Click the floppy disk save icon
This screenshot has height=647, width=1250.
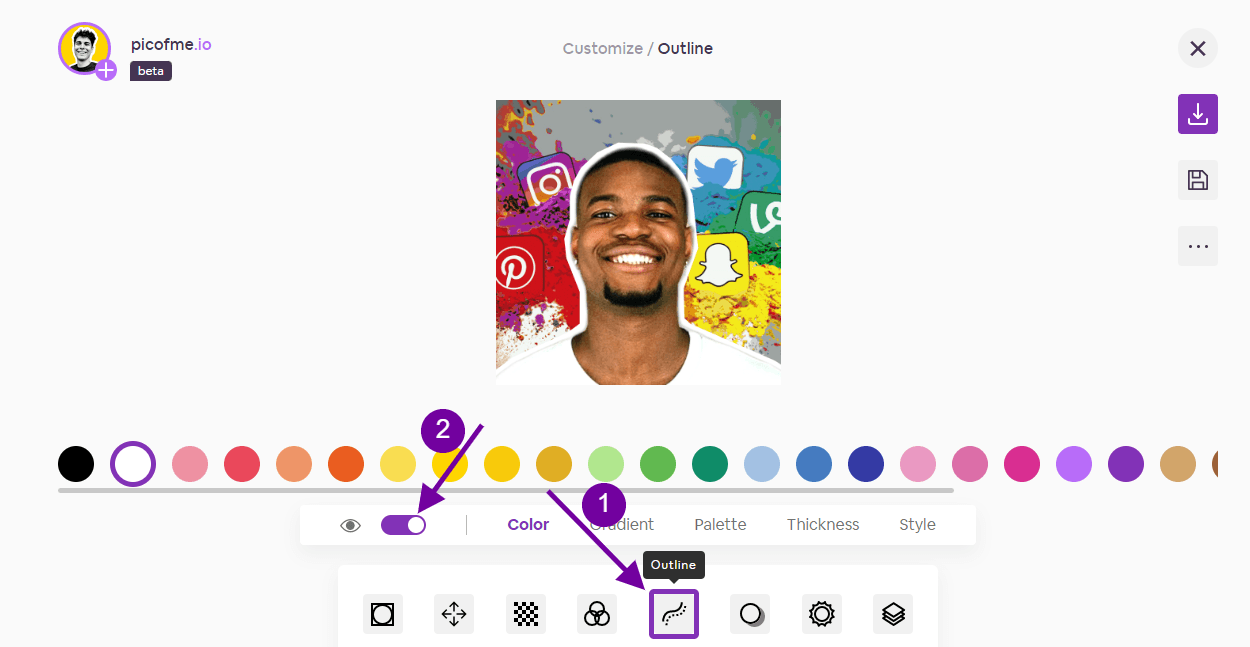tap(1198, 180)
